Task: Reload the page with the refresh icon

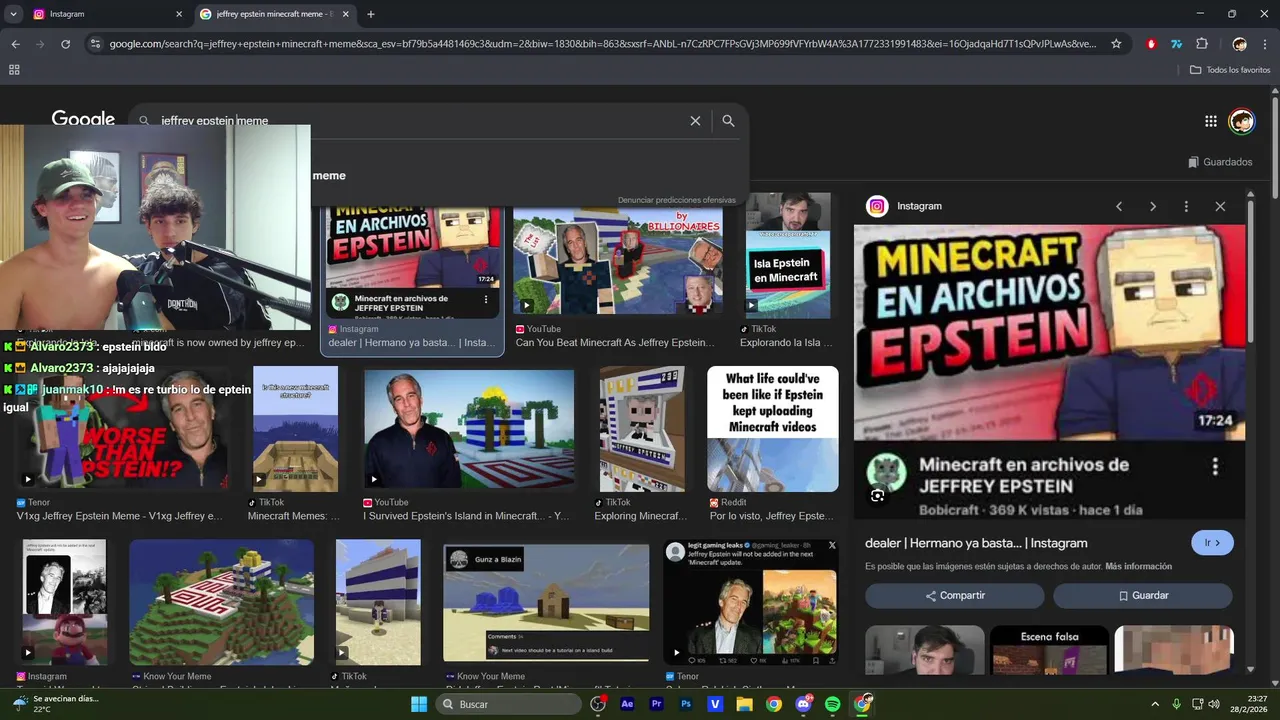Action: [x=66, y=44]
